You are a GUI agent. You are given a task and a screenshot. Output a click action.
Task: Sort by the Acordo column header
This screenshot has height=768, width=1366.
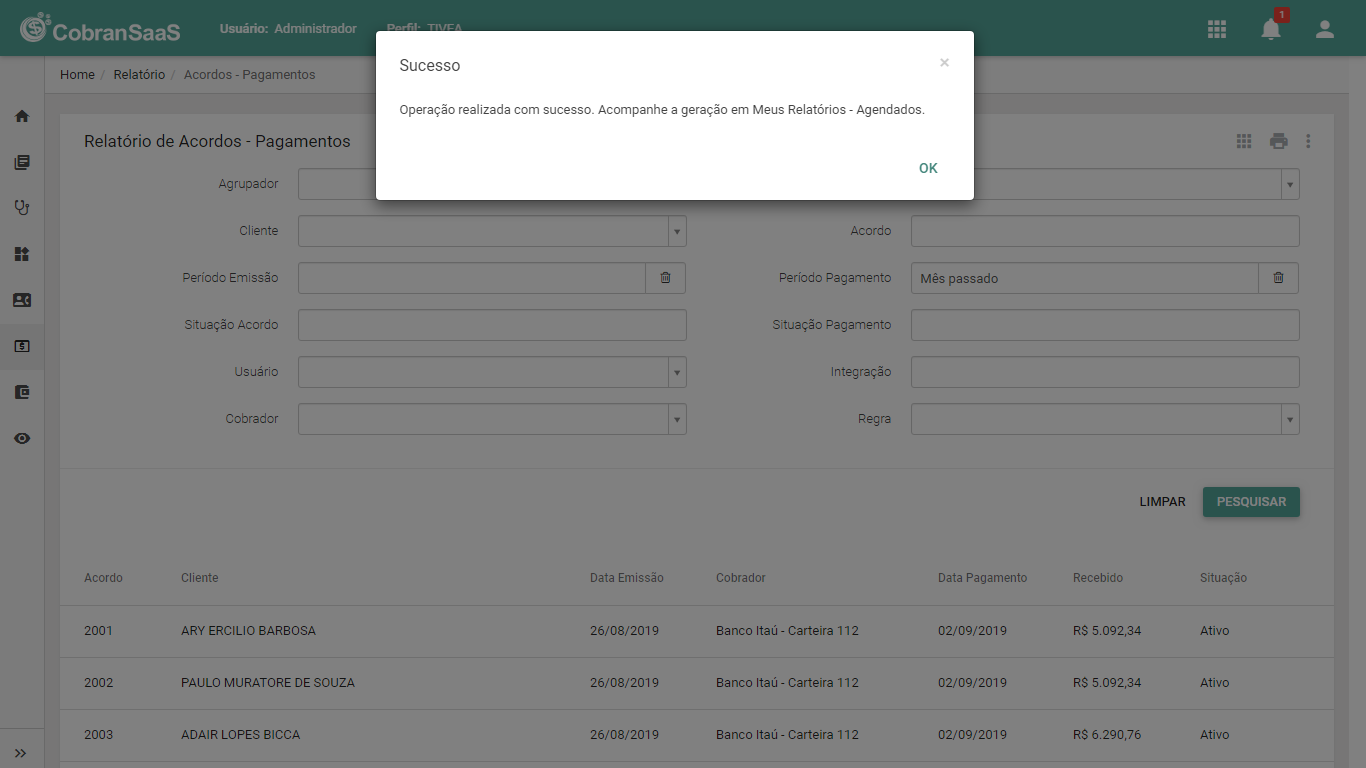(x=104, y=578)
